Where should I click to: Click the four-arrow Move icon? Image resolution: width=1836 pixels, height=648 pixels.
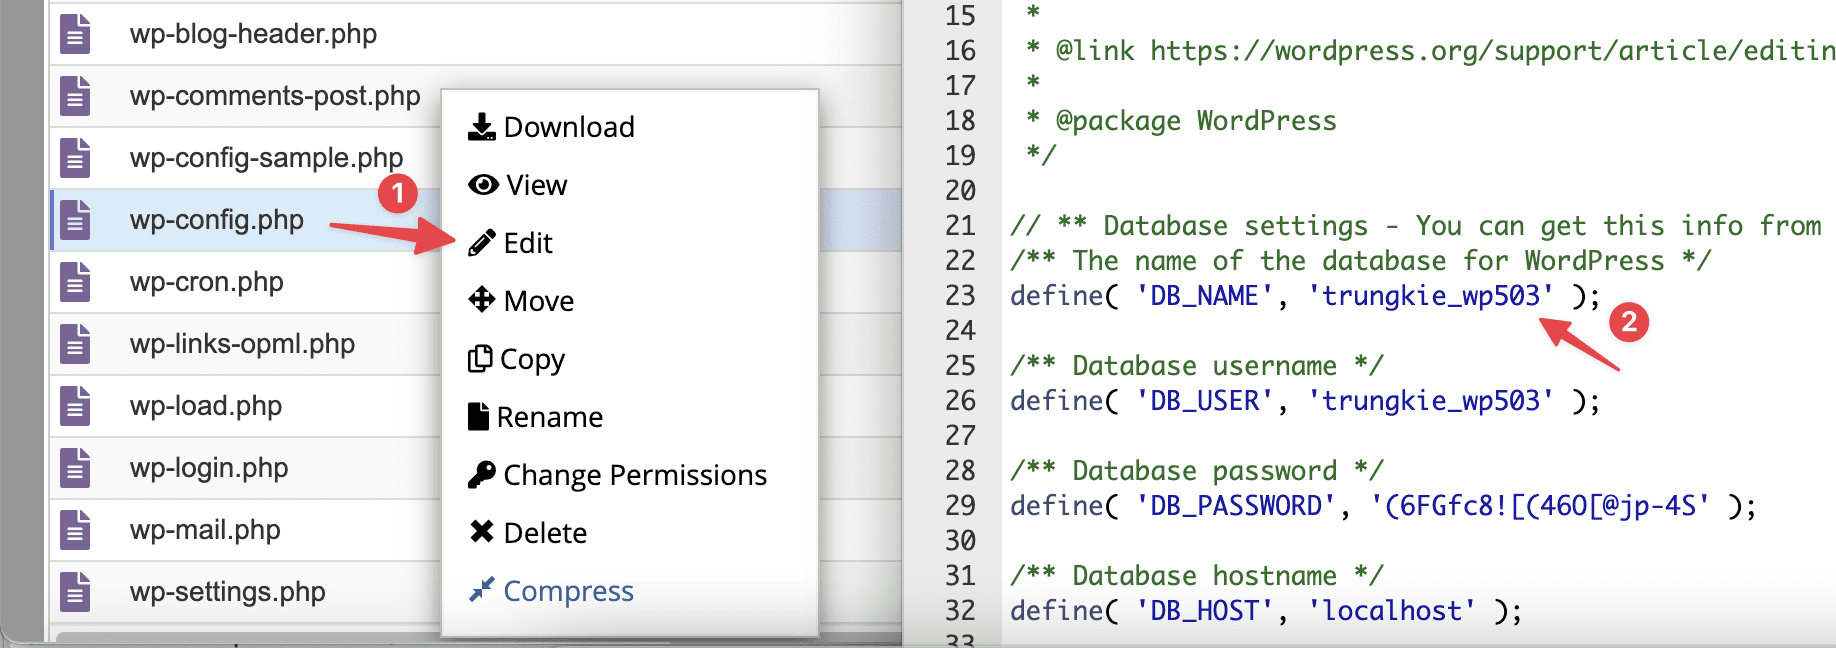482,300
